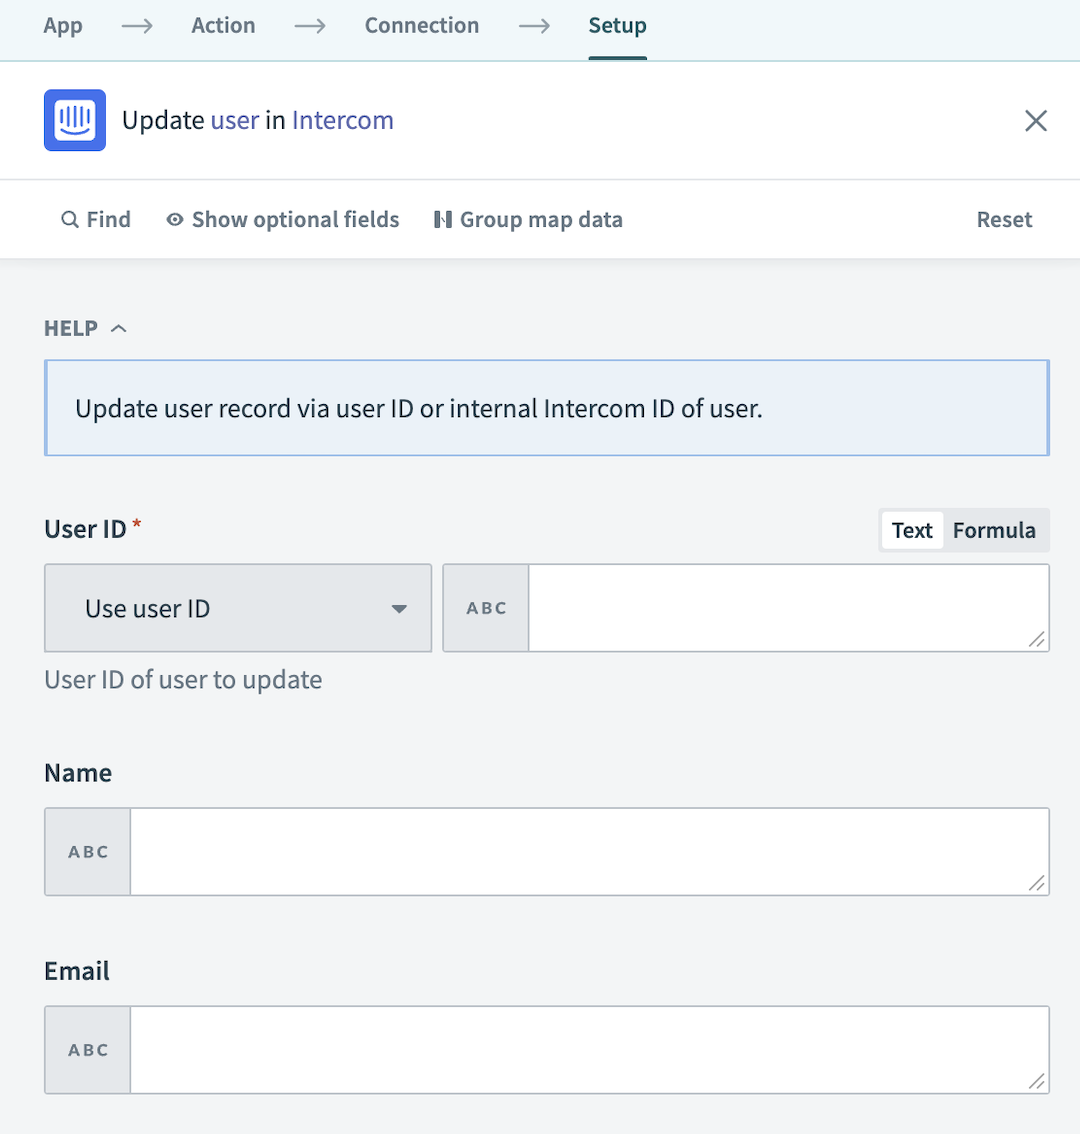
Task: Switch User ID input mode to Formula
Action: [x=994, y=530]
